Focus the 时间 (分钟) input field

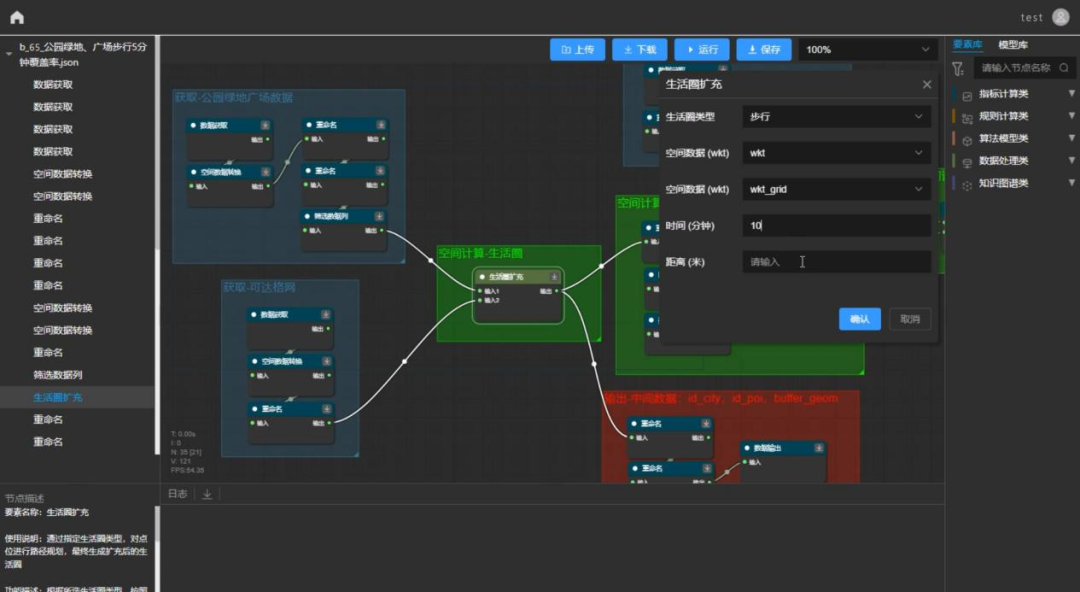[836, 225]
